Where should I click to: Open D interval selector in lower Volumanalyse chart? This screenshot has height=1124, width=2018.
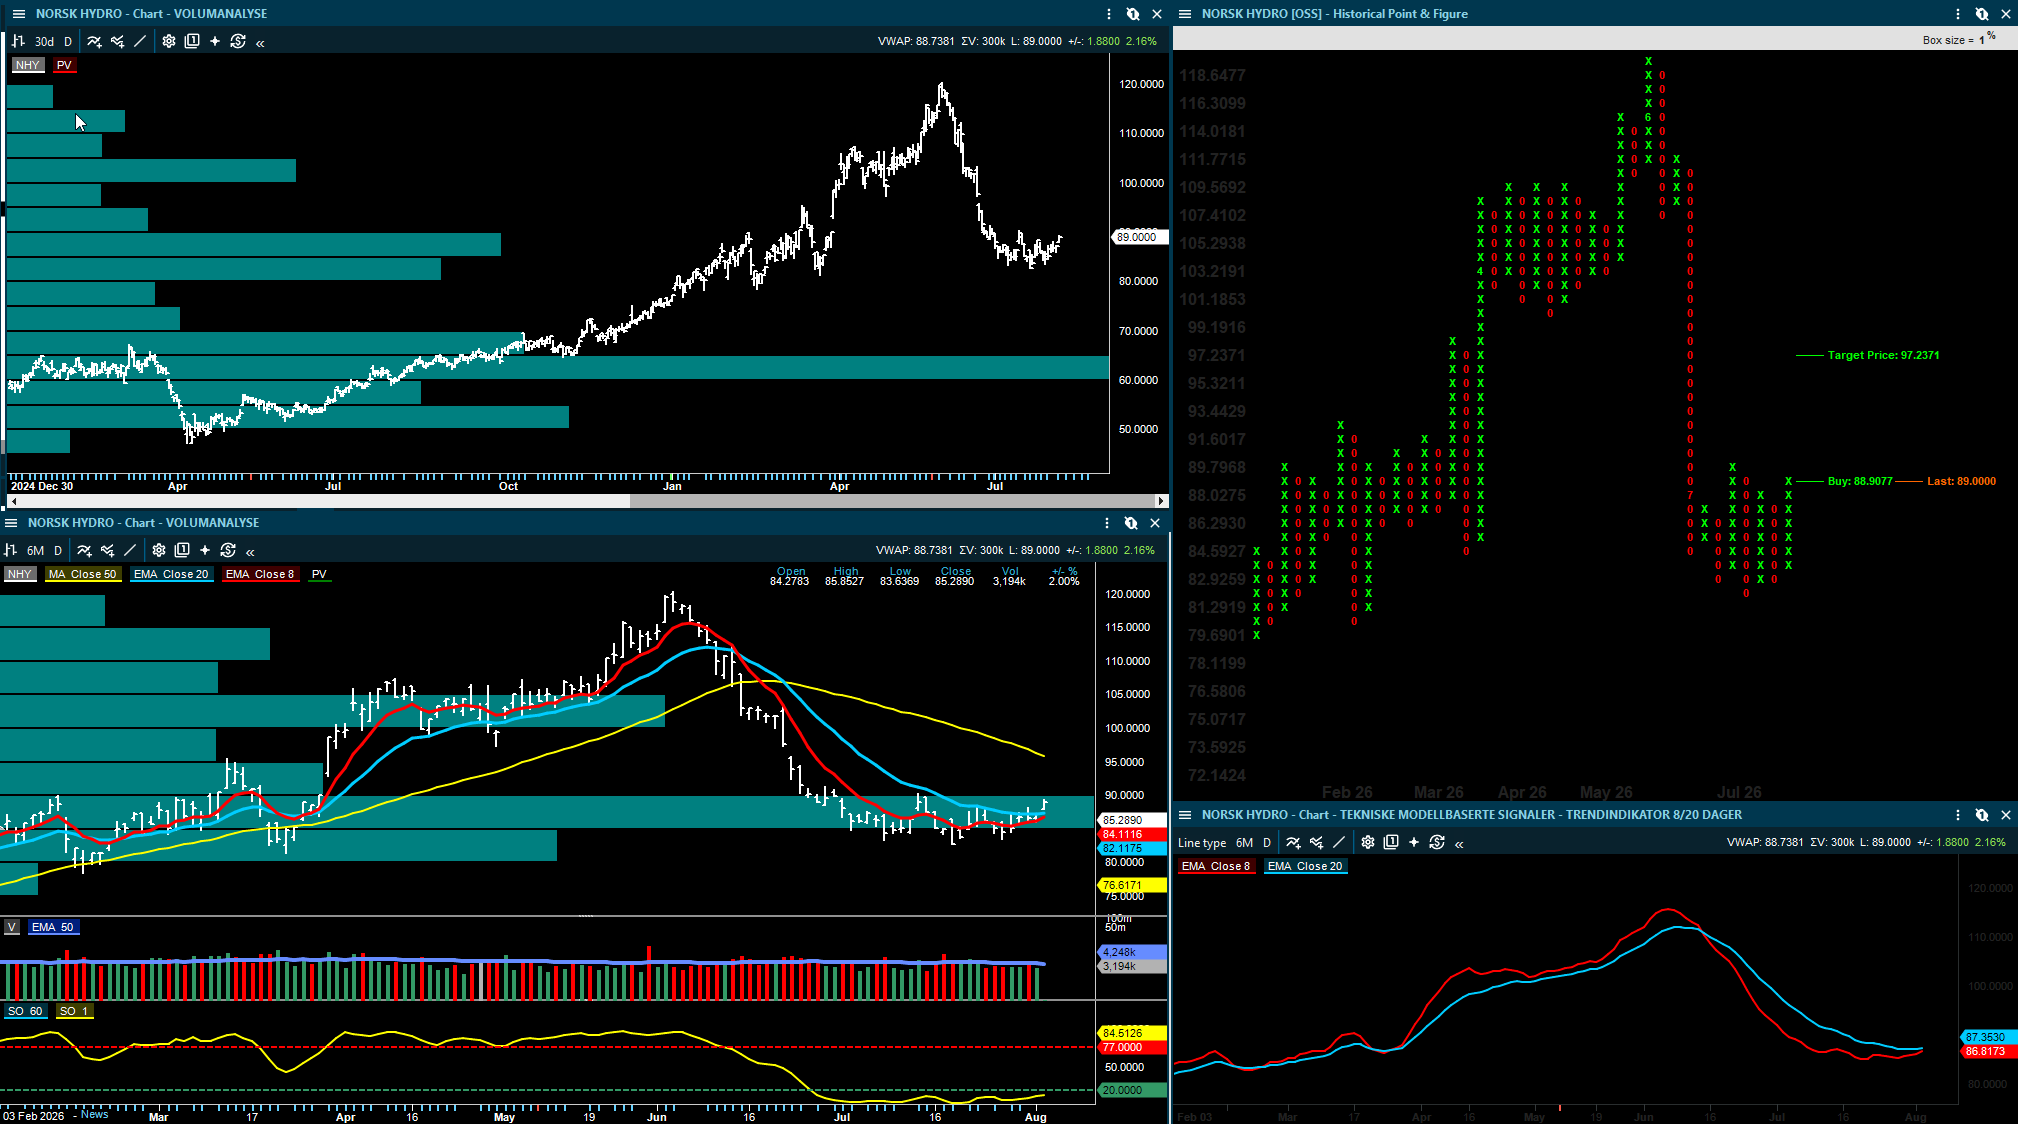(58, 550)
